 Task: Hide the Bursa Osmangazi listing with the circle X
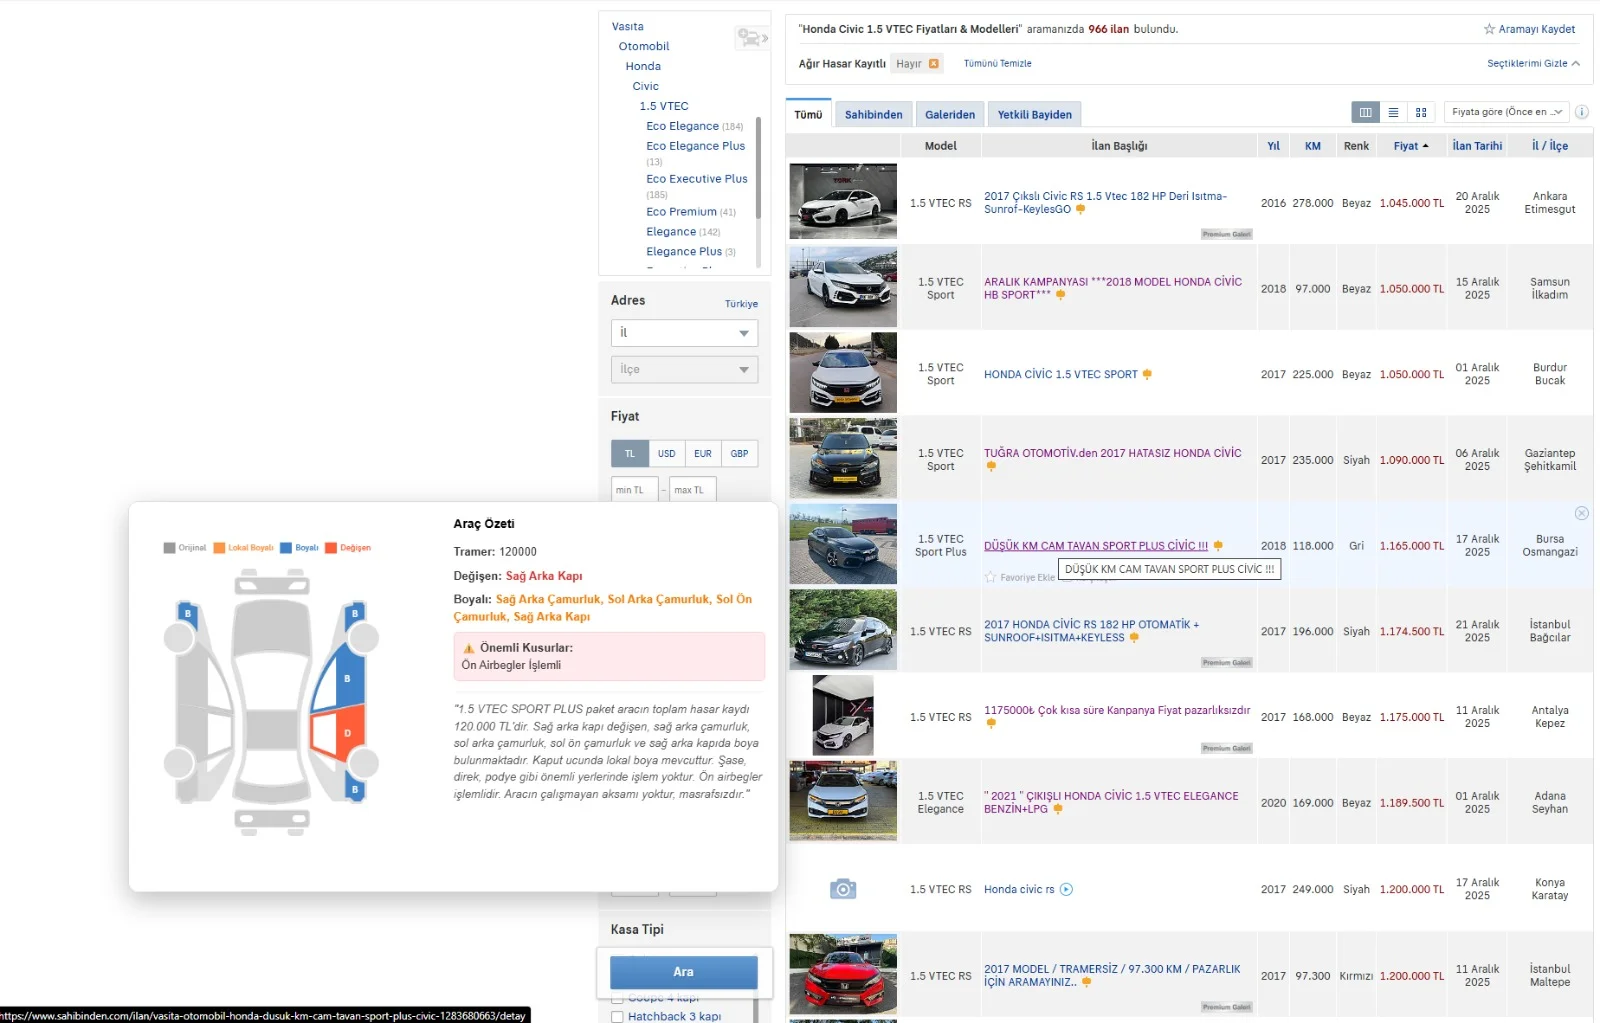click(1582, 513)
